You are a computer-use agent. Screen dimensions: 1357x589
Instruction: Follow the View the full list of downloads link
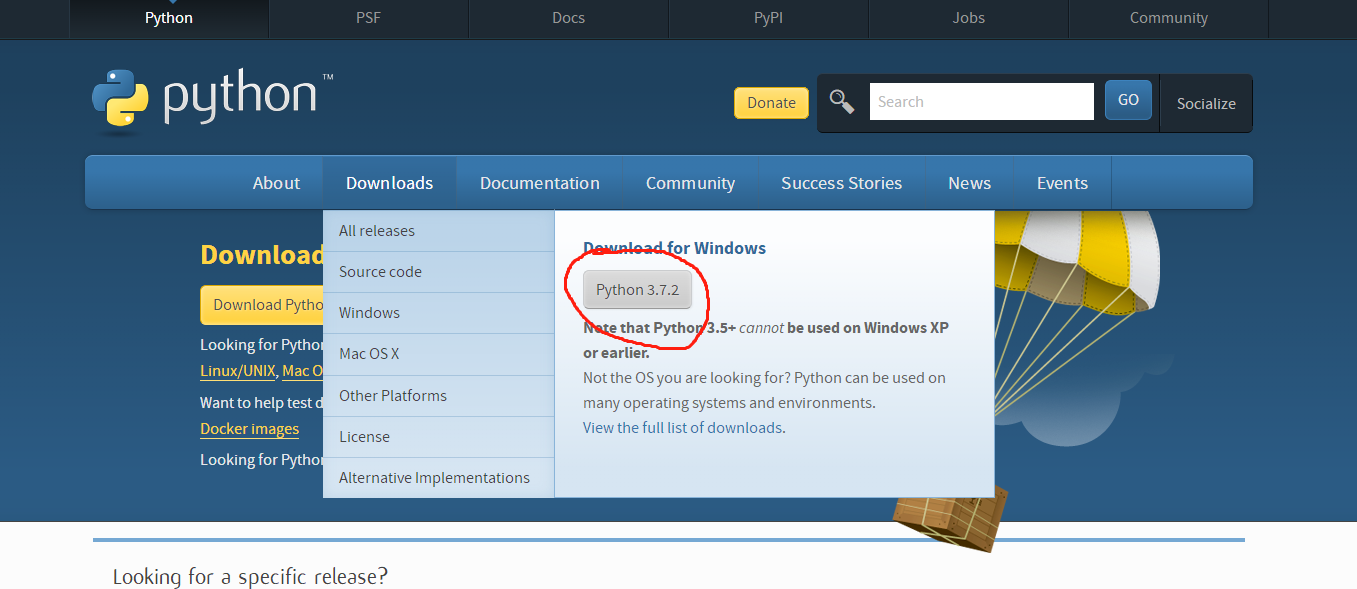(x=683, y=428)
